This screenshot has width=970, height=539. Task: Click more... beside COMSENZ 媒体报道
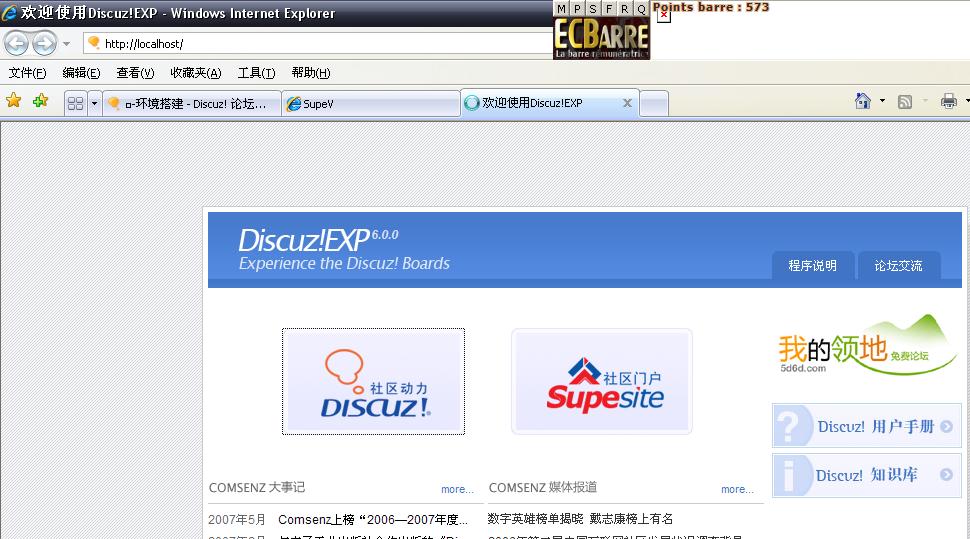[737, 489]
